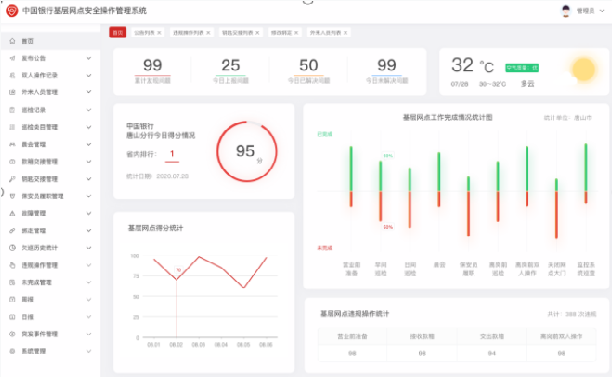612x377 pixels.
Task: Click the shield icon for 保安员履职管理
Action: click(x=12, y=196)
